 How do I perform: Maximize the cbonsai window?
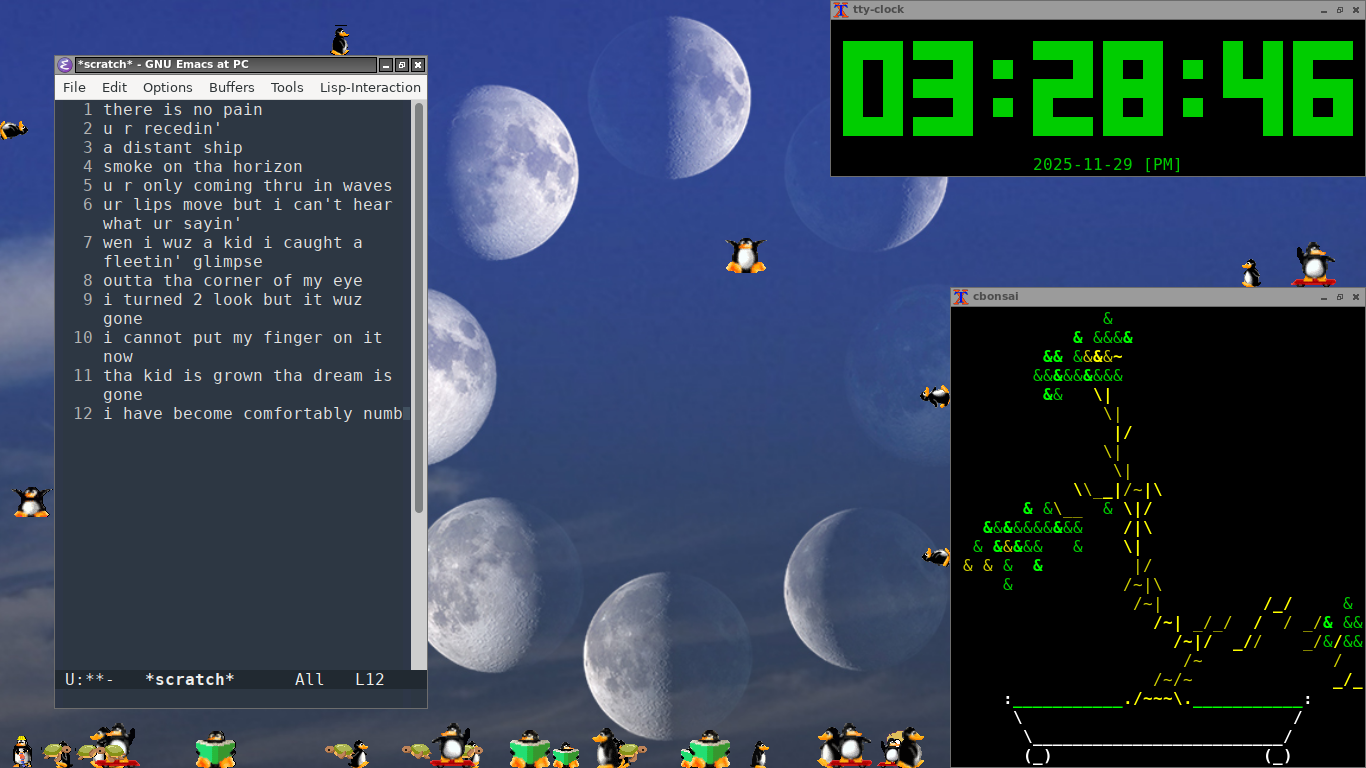tap(1339, 297)
